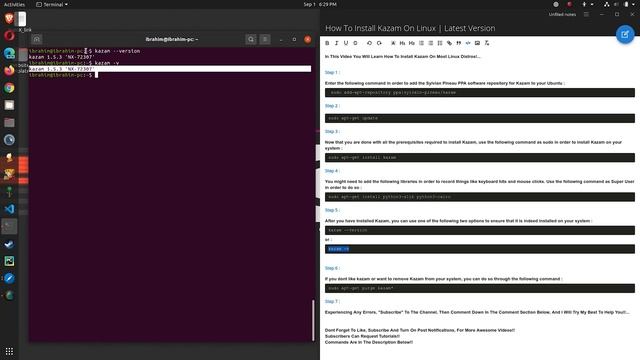Viewport: 640px width, 360px height.
Task: Toggle bold formatting in notes toolbar
Action: click(327, 43)
